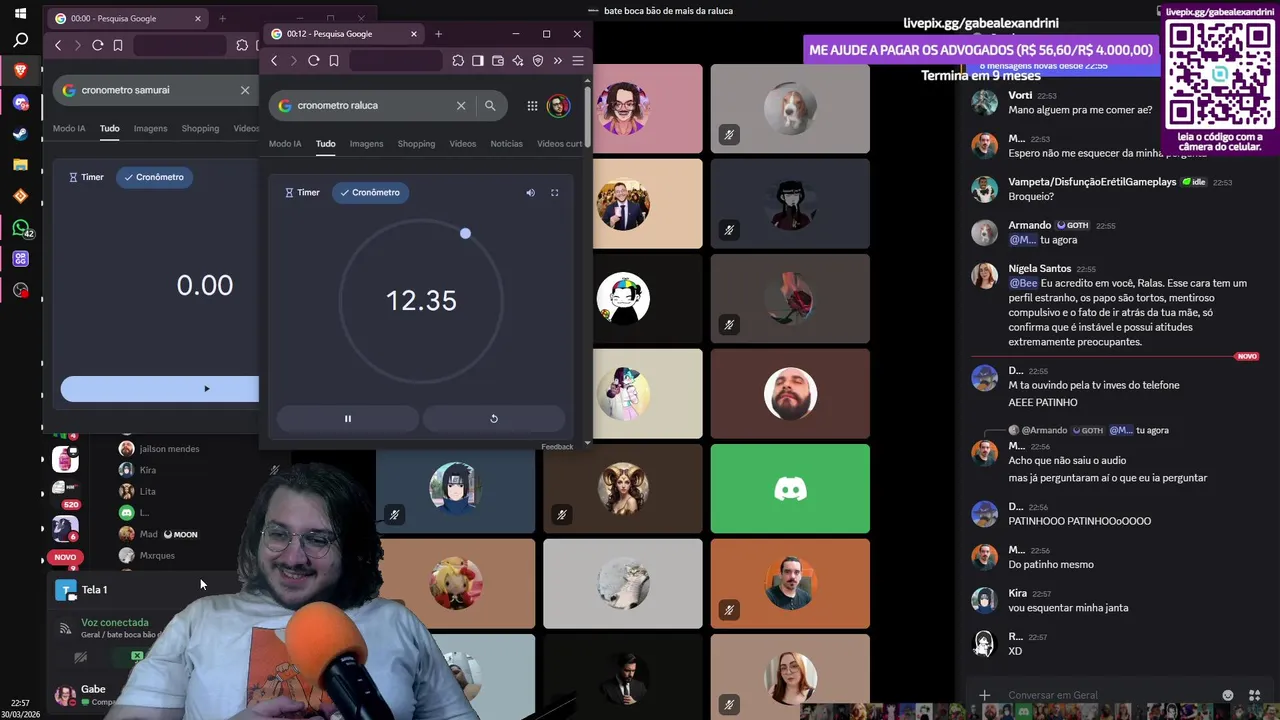Expand hidden toolbar items chevron
The height and width of the screenshot is (720, 1280).
coord(558,61)
